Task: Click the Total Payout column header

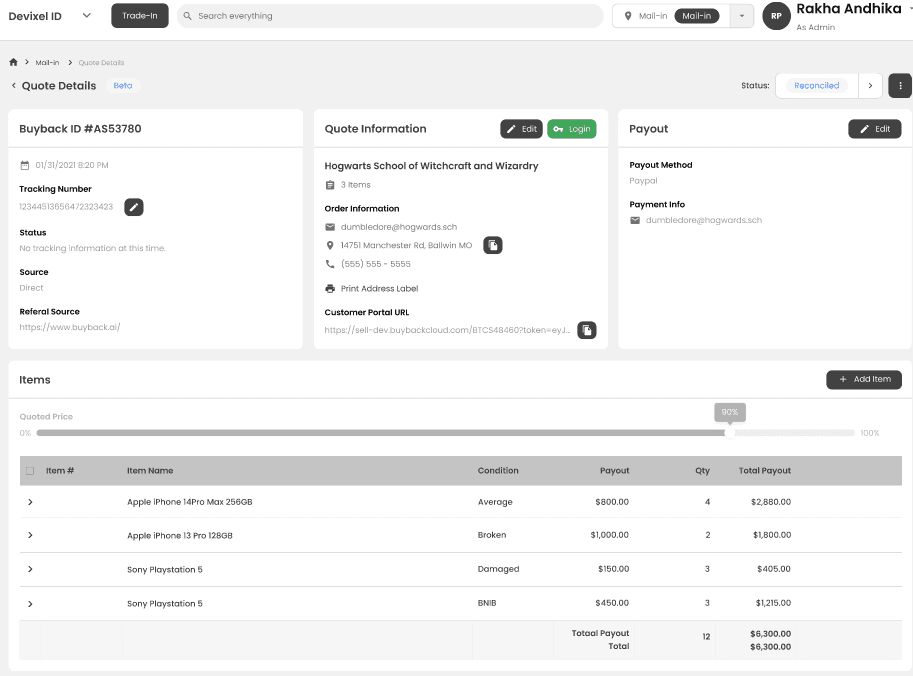Action: coord(765,470)
